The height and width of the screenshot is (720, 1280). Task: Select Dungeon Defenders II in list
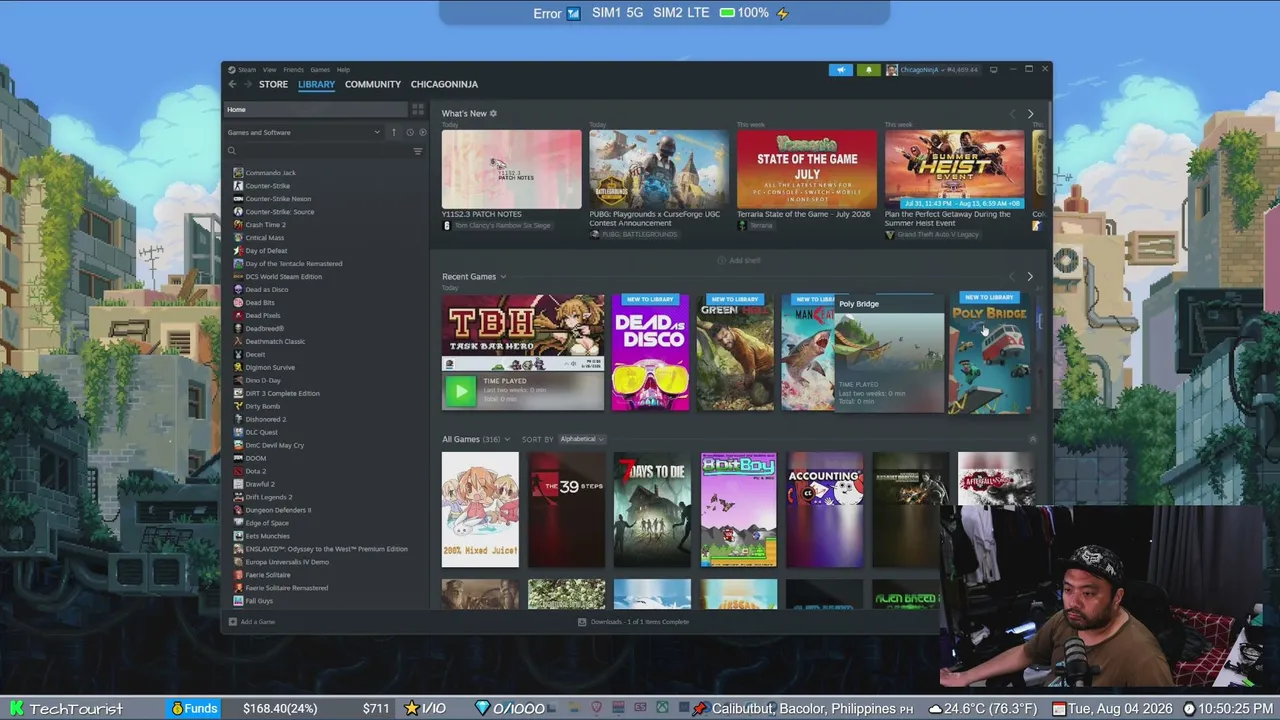(x=278, y=510)
